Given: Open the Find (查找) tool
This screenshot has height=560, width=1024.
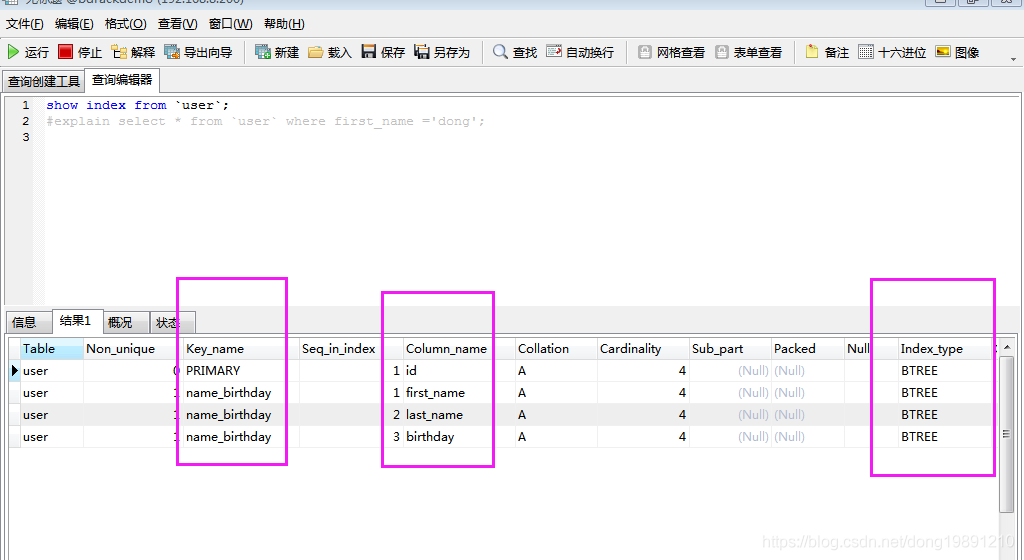Looking at the screenshot, I should [501, 52].
